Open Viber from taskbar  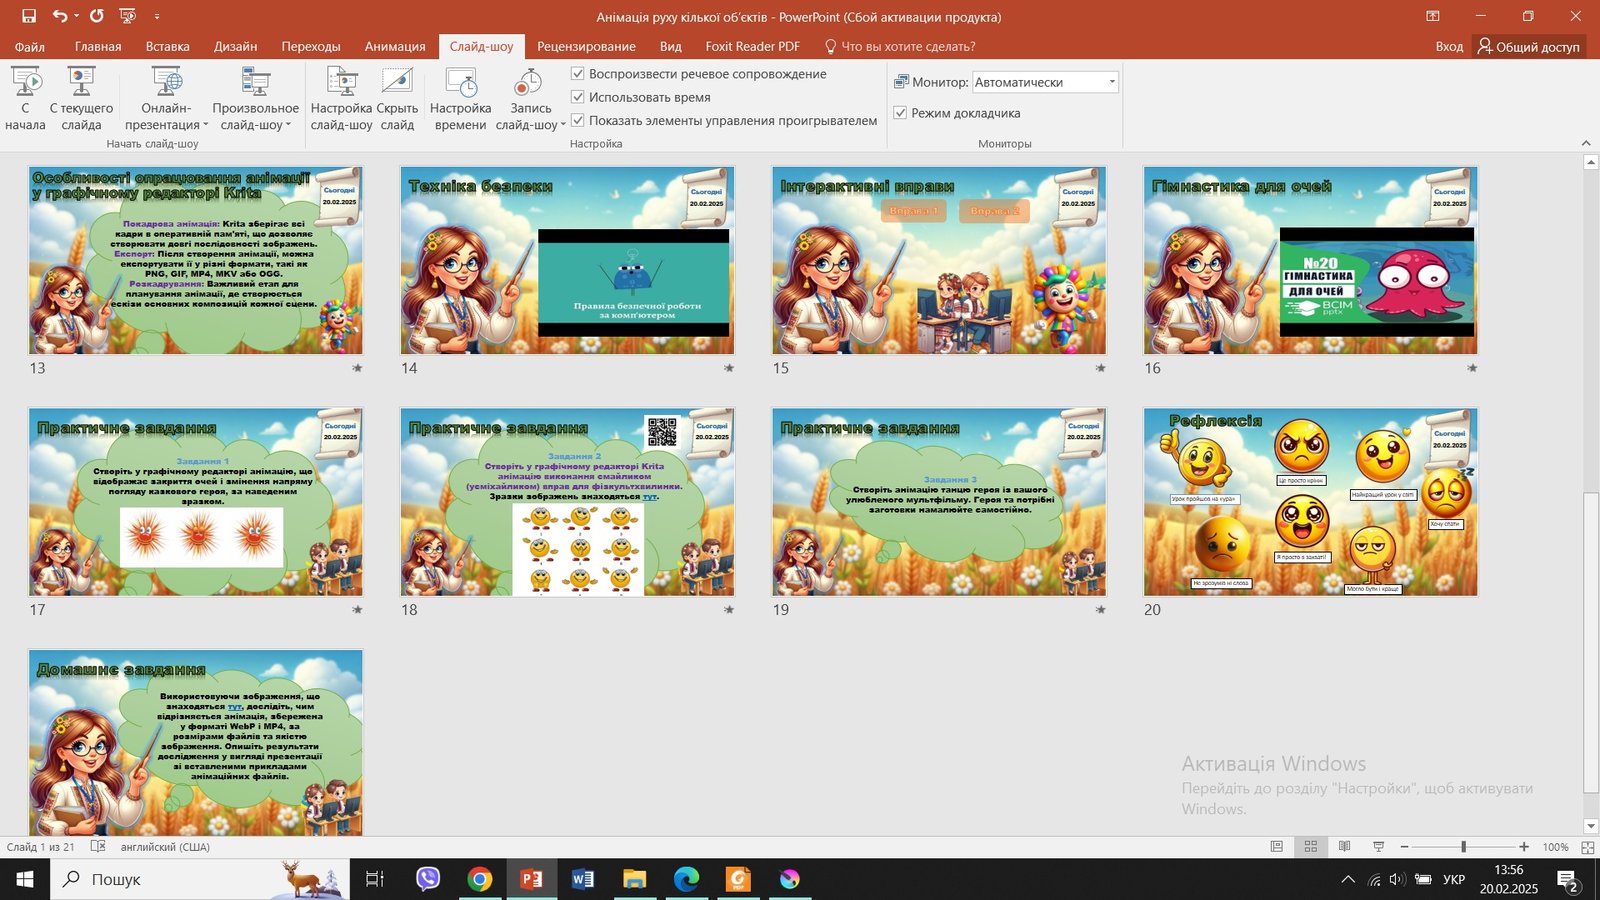point(428,879)
